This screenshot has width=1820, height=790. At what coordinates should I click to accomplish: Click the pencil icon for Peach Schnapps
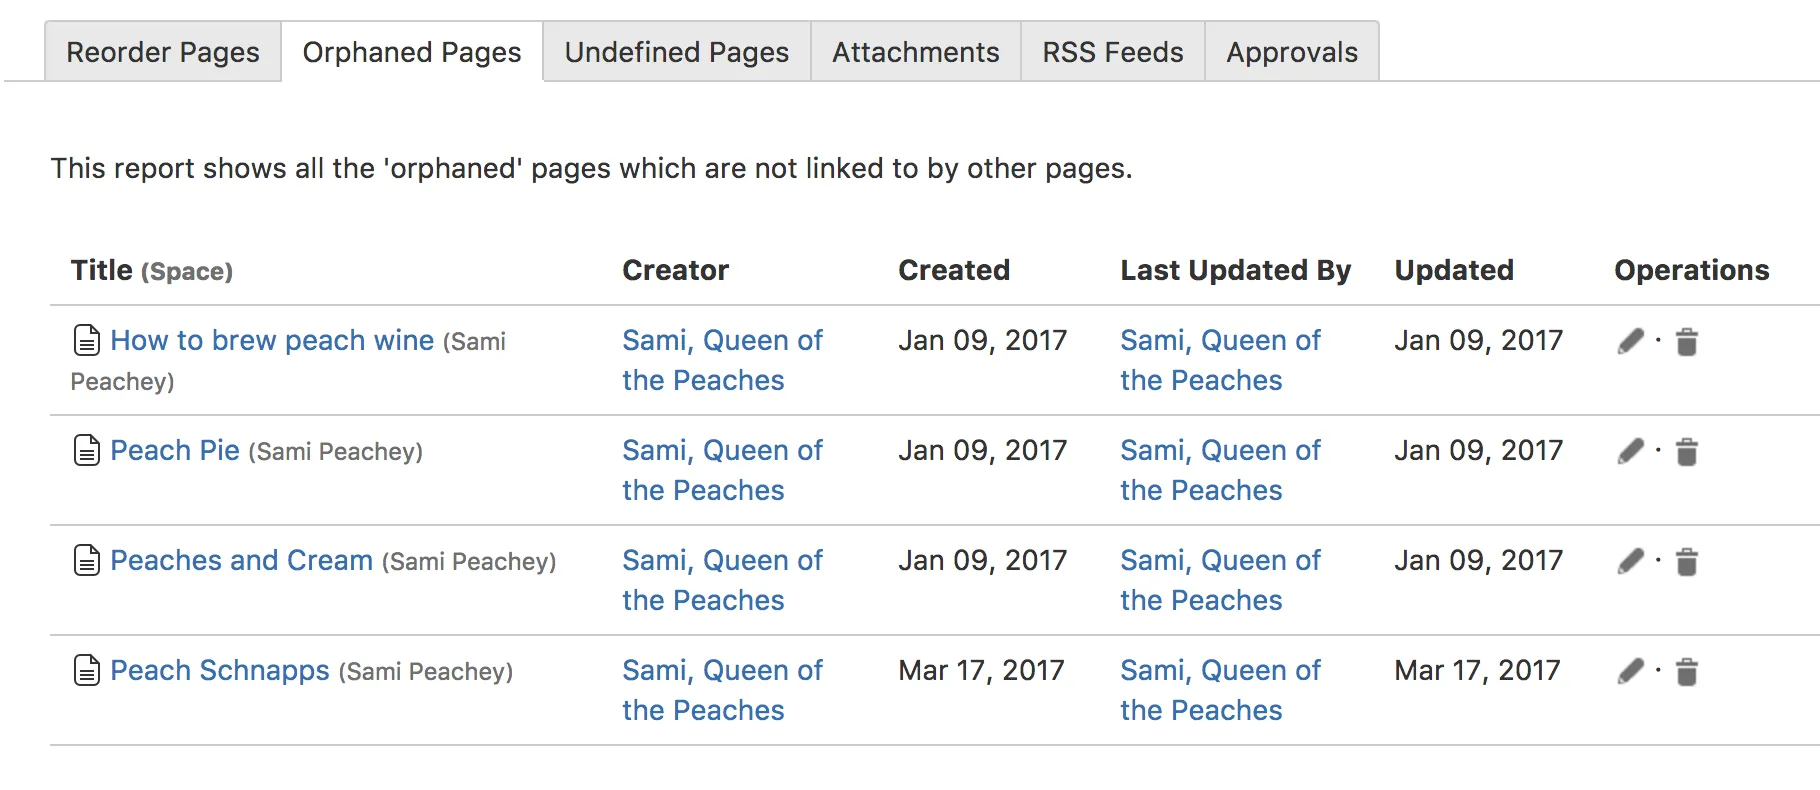tap(1631, 672)
